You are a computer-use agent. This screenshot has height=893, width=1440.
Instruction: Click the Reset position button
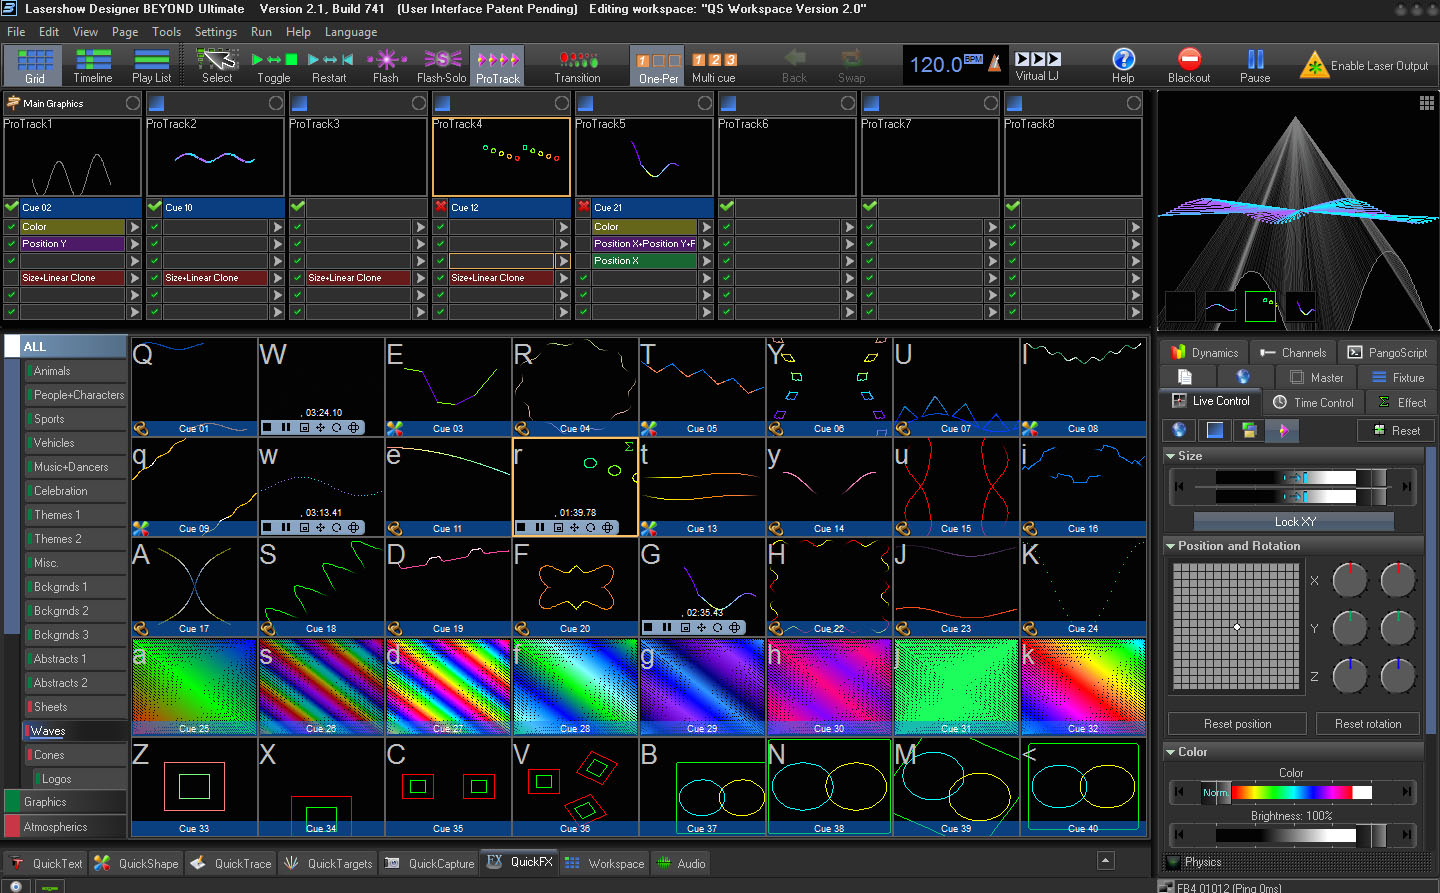tap(1237, 724)
